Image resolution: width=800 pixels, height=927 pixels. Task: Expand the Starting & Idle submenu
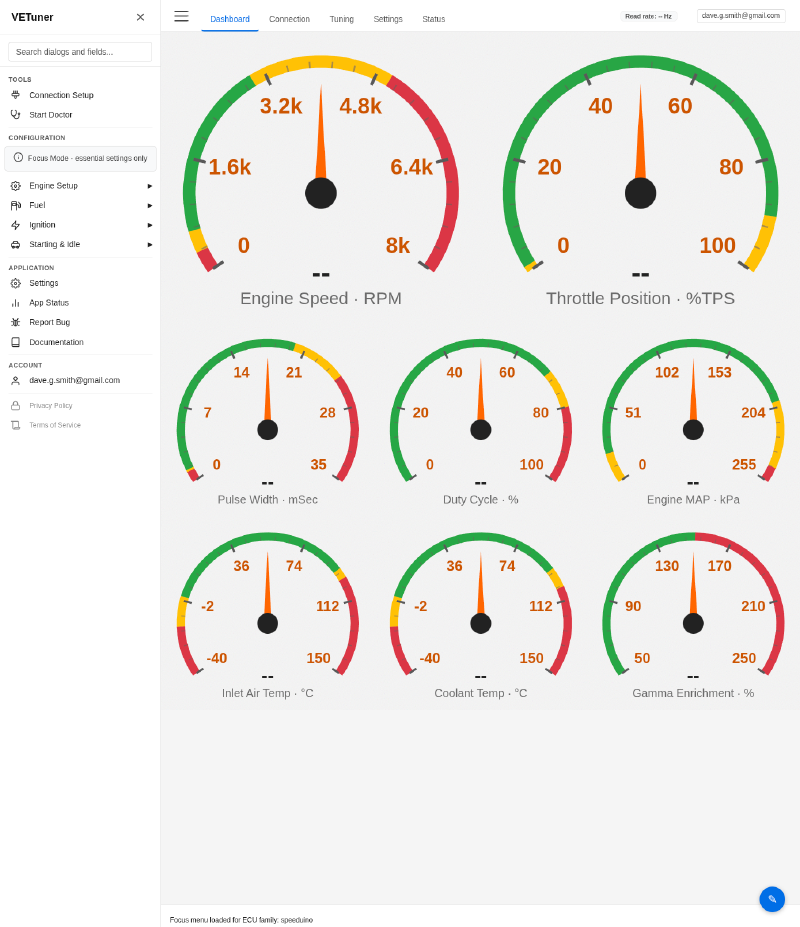coord(149,244)
